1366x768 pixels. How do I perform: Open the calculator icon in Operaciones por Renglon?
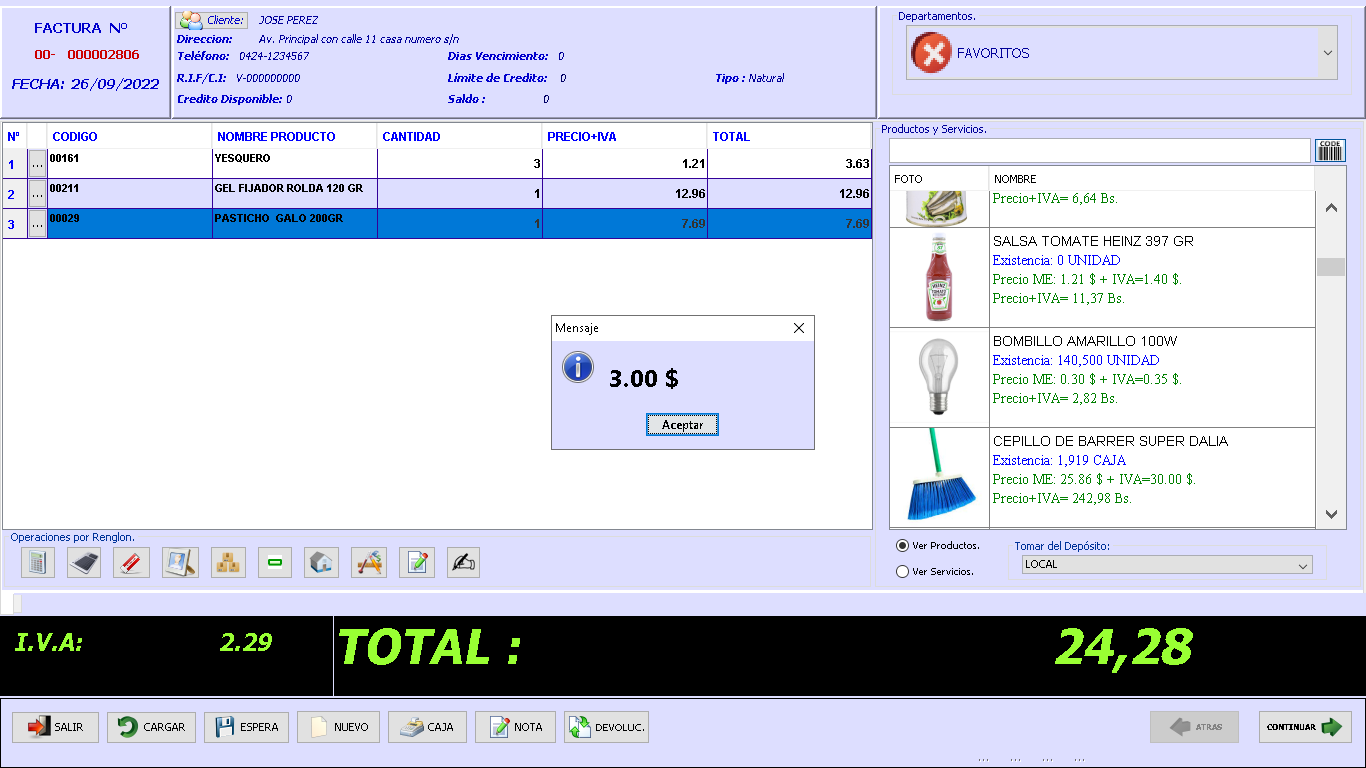37,562
